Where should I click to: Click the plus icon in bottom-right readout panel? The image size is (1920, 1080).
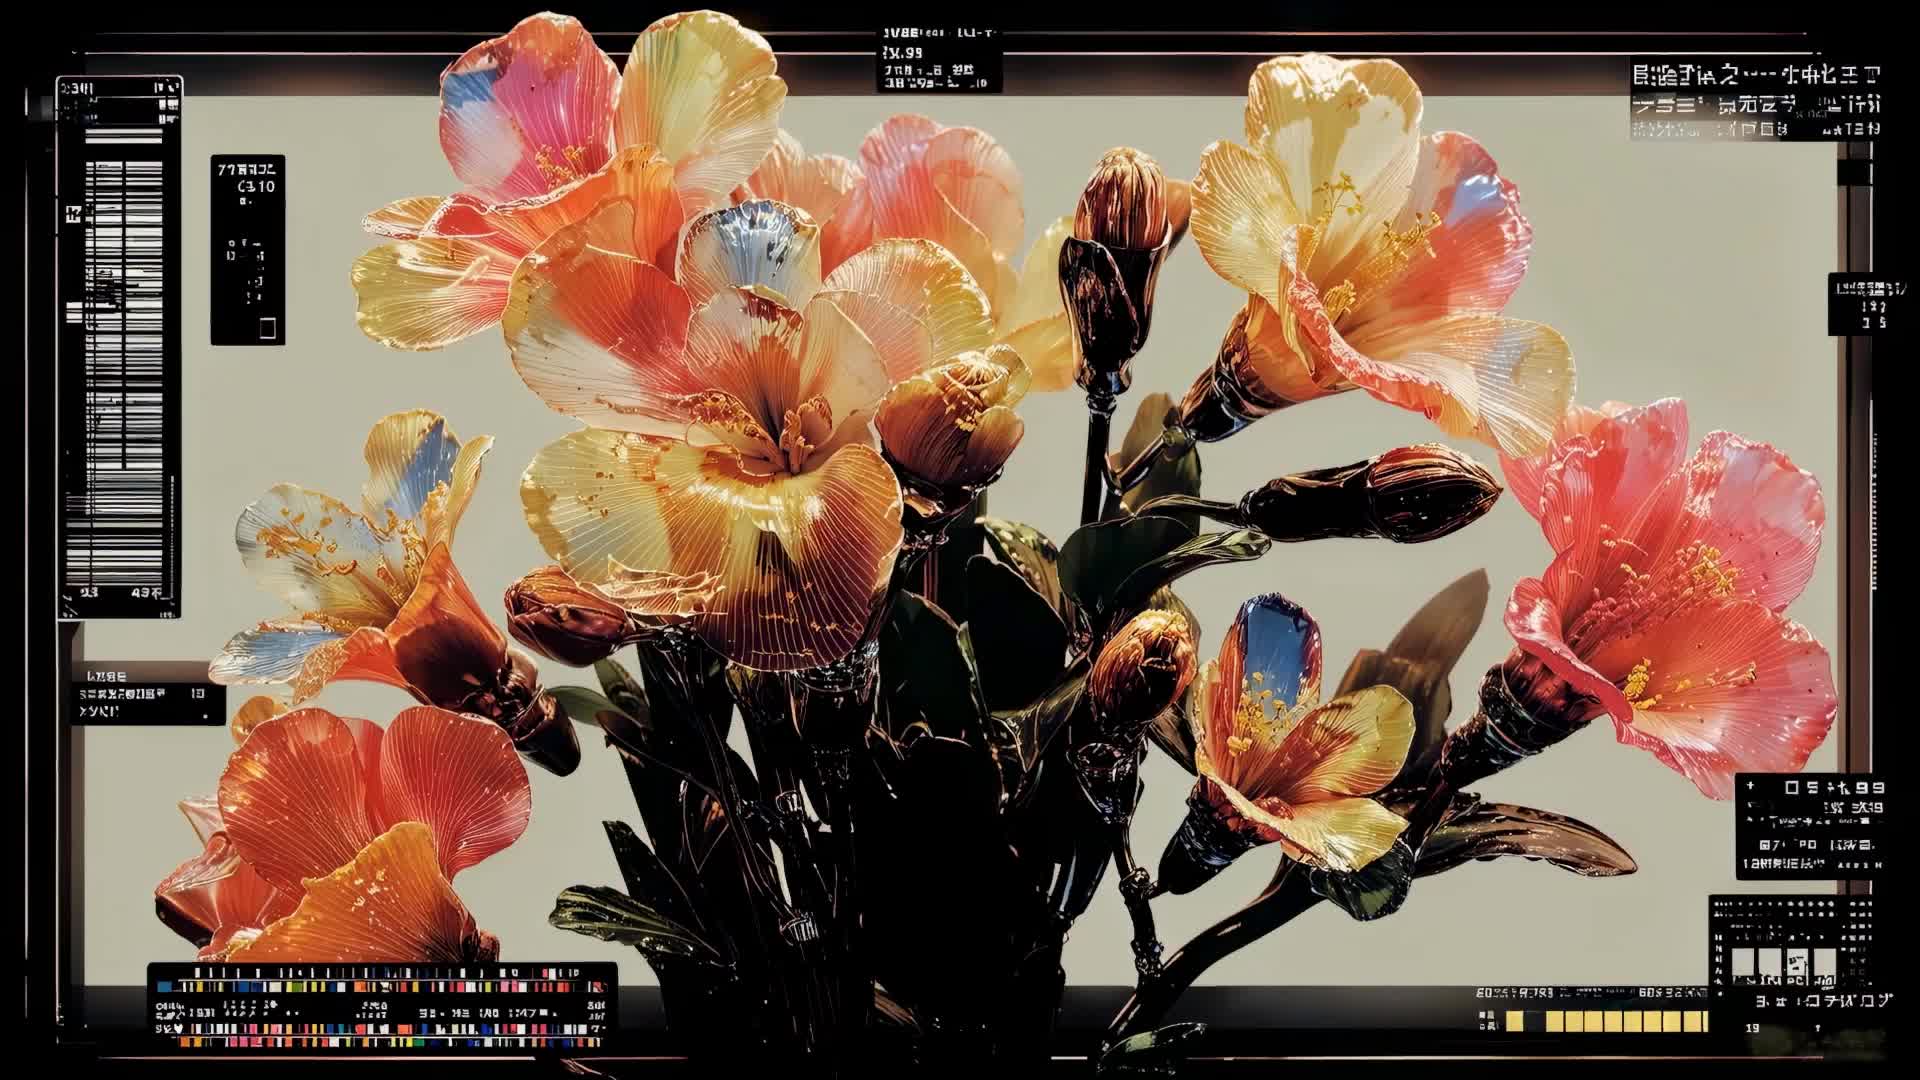[x=1750, y=786]
